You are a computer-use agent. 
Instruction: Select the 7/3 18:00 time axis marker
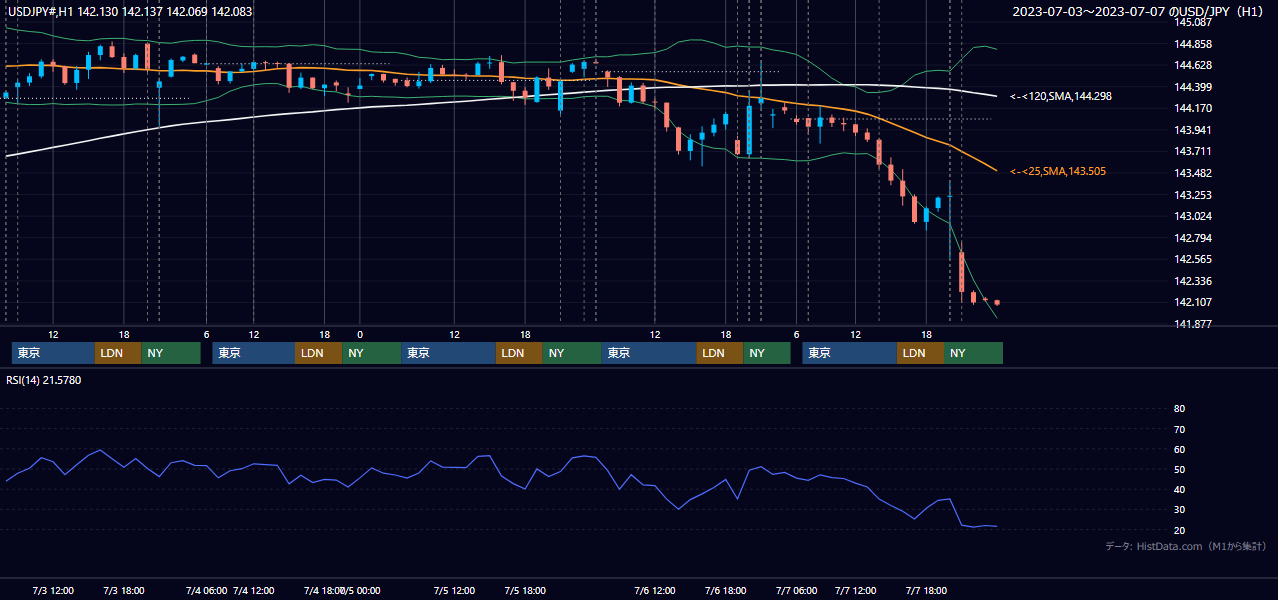(x=125, y=591)
